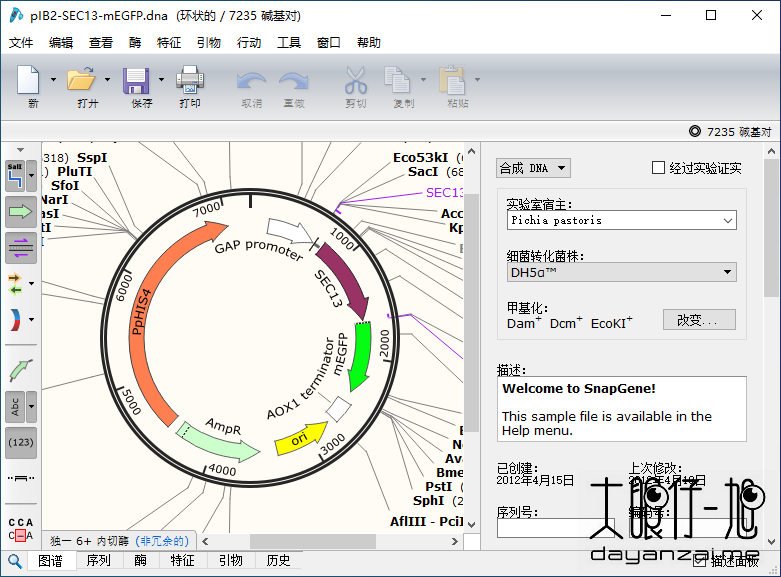This screenshot has width=781, height=577.
Task: Open the enzyme display options arrow
Action: [32, 176]
